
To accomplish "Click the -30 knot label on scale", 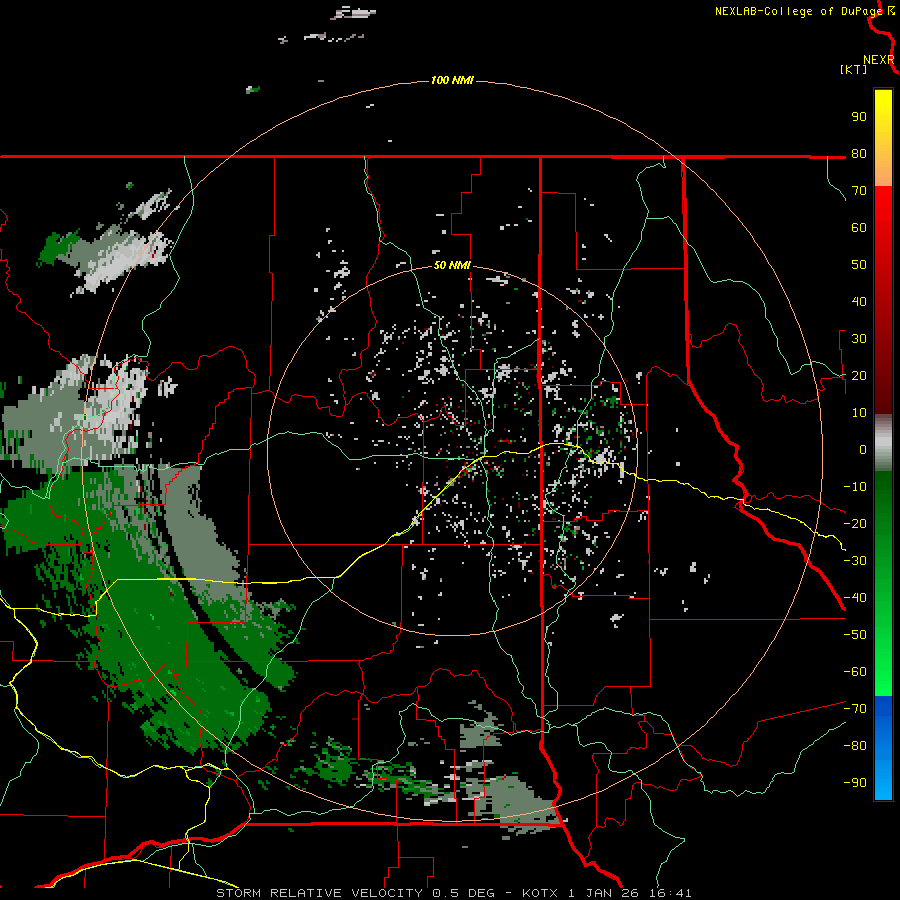I will tap(855, 561).
